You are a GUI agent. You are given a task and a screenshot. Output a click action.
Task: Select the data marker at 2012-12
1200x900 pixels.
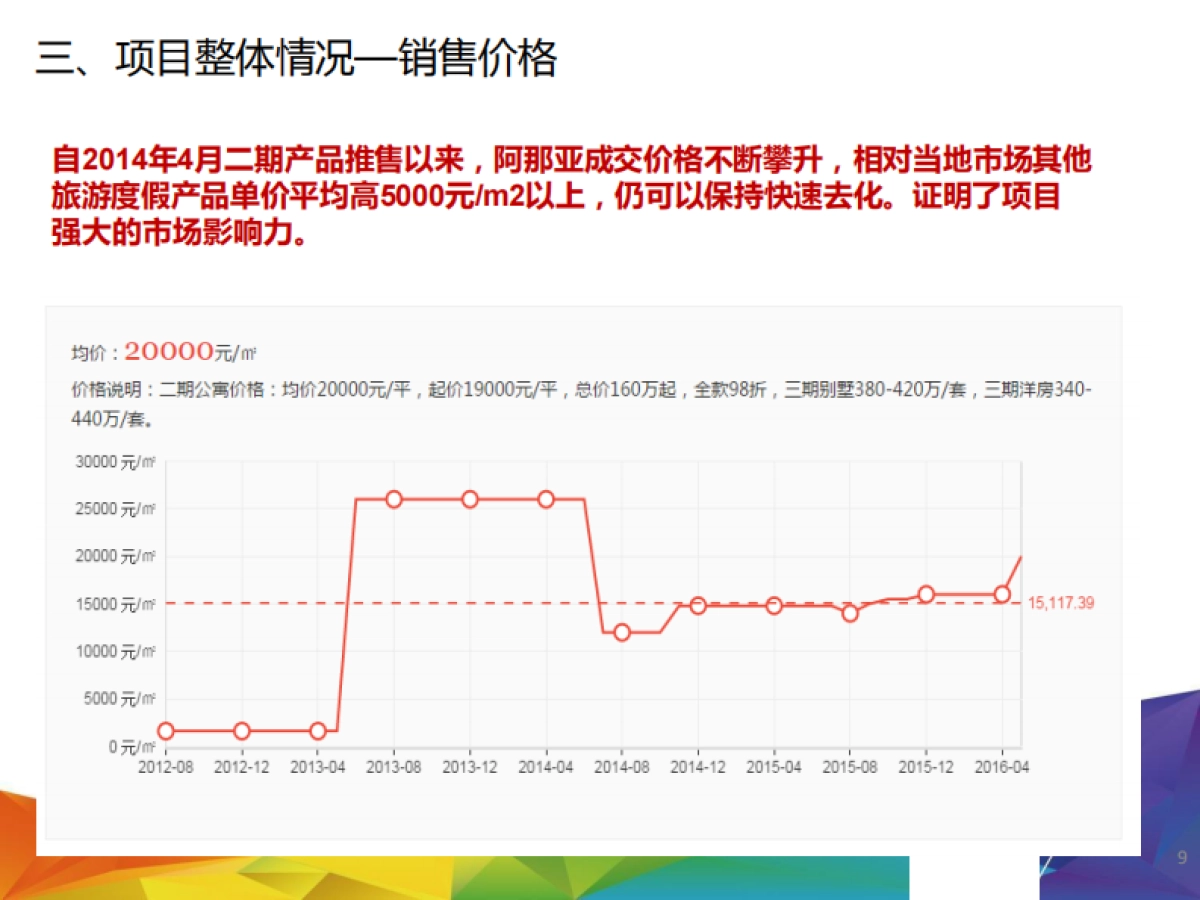click(x=241, y=731)
